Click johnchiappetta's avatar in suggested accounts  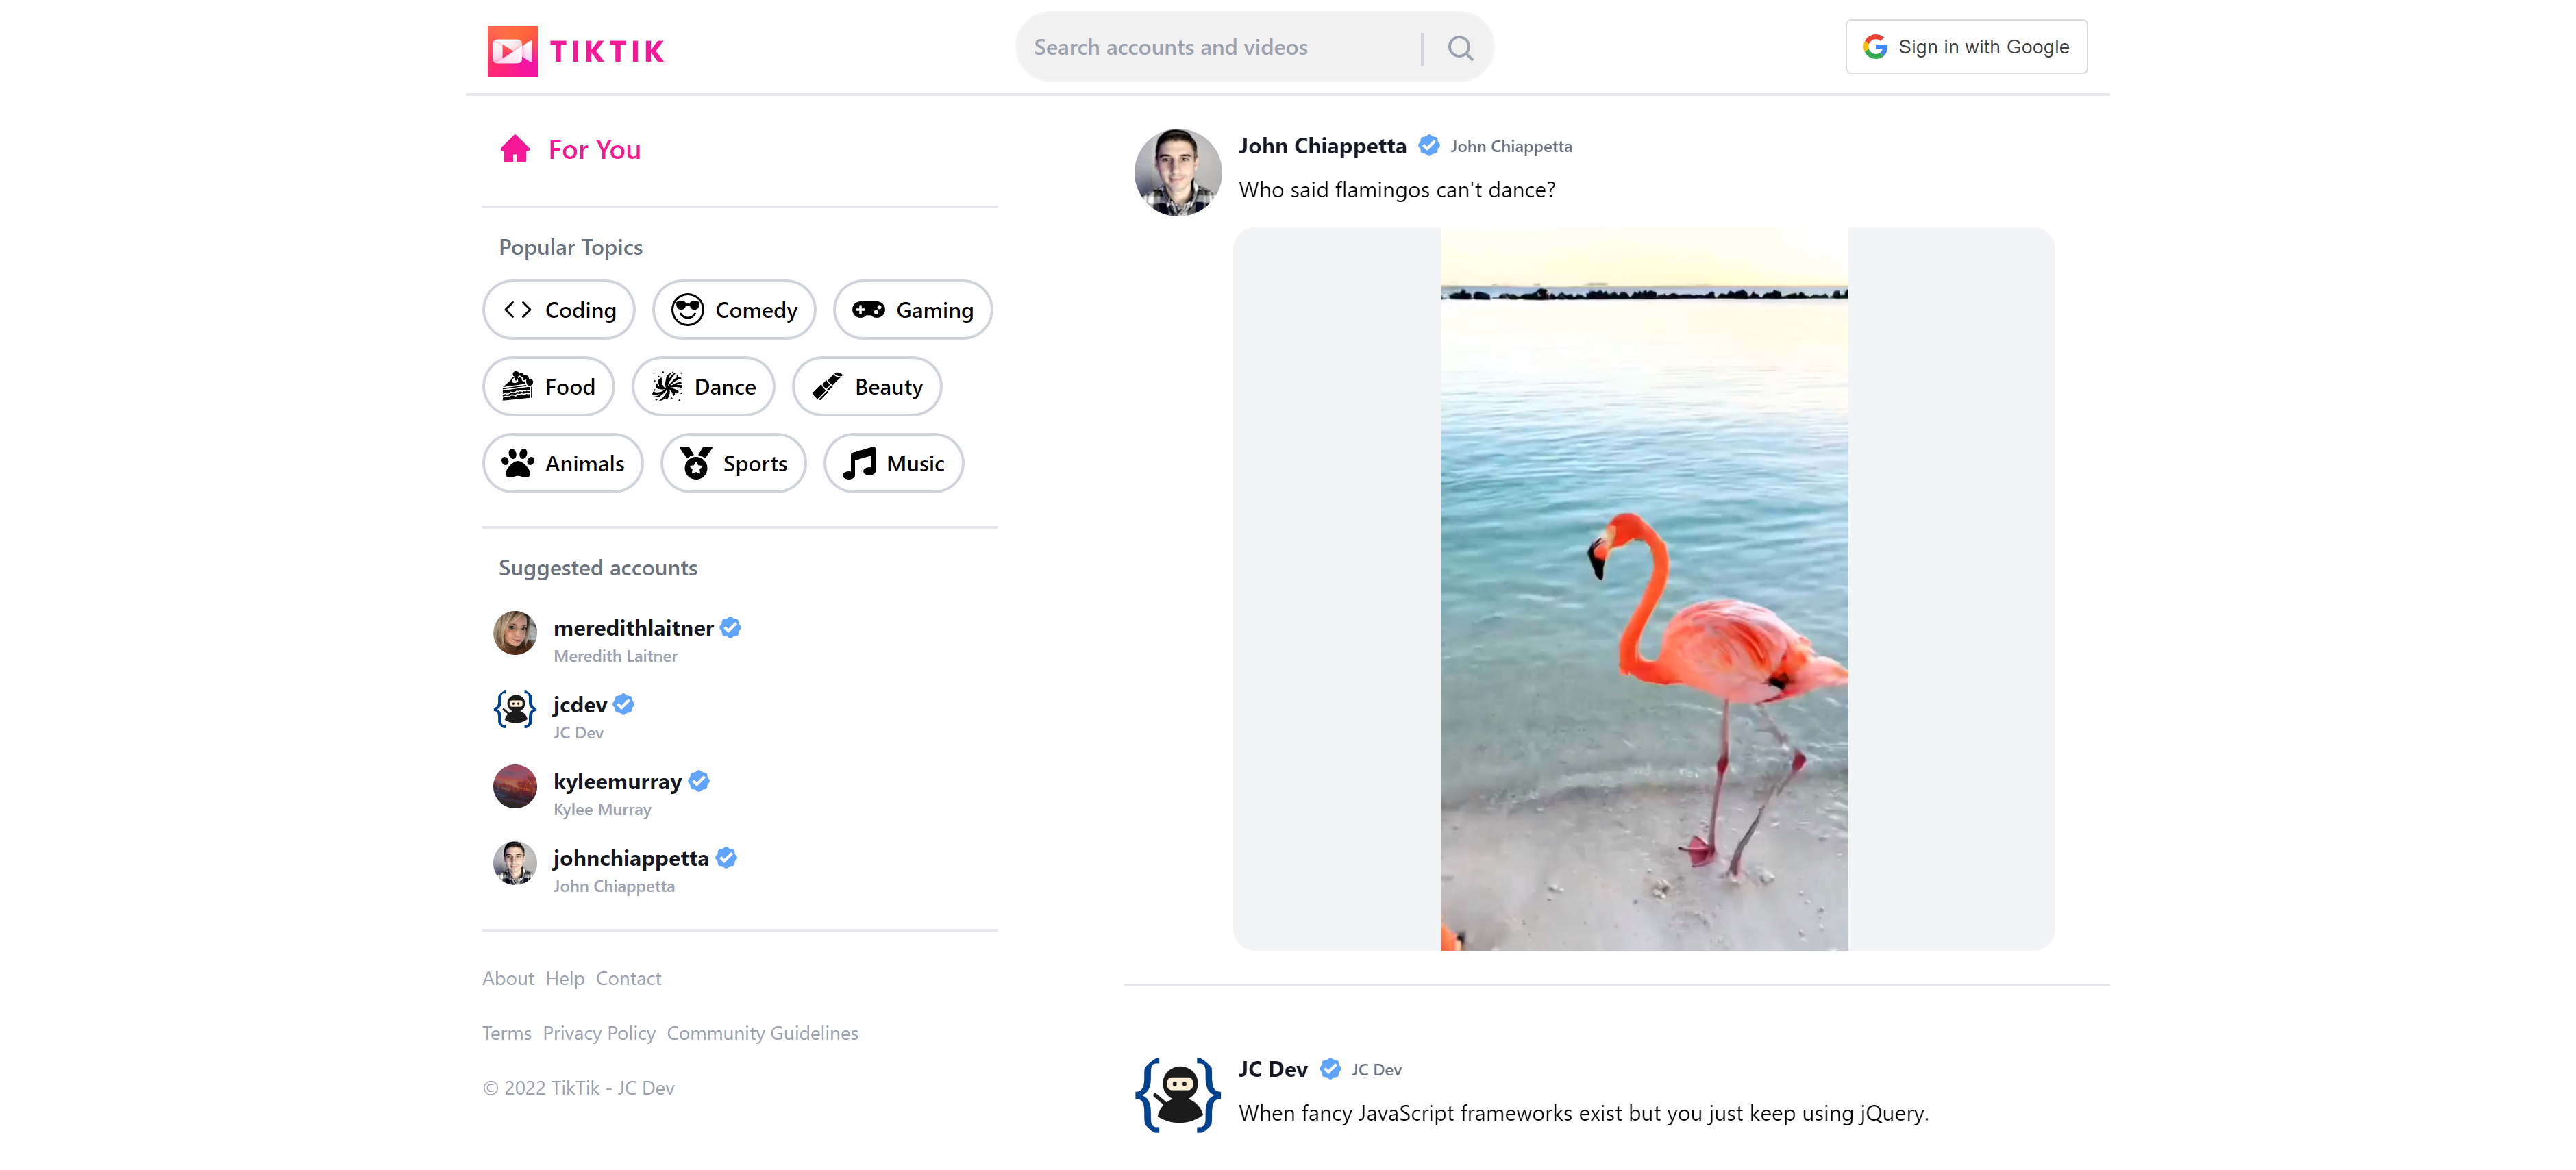[x=515, y=864]
